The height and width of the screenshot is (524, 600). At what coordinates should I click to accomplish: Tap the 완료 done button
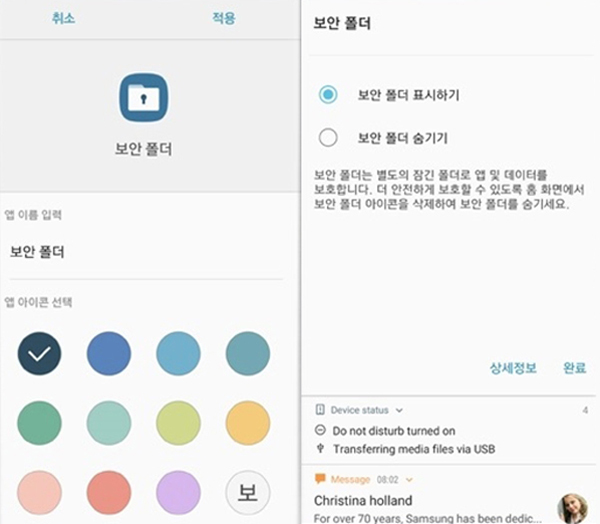click(574, 368)
